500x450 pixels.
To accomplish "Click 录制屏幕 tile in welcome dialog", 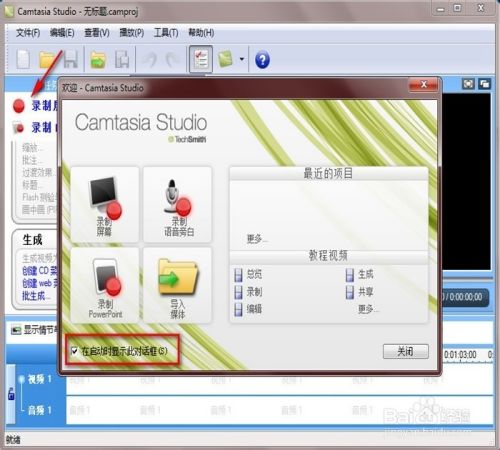I will (105, 204).
